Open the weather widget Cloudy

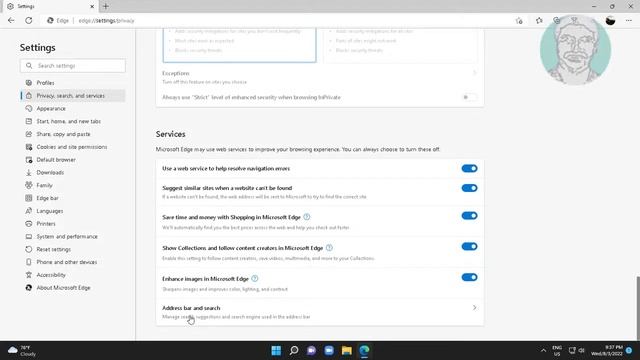click(x=22, y=351)
